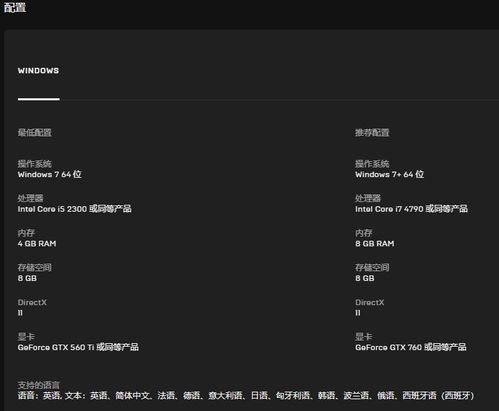Click the minimum 存储空间 '8 GB' value
This screenshot has width=499, height=411.
27,278
